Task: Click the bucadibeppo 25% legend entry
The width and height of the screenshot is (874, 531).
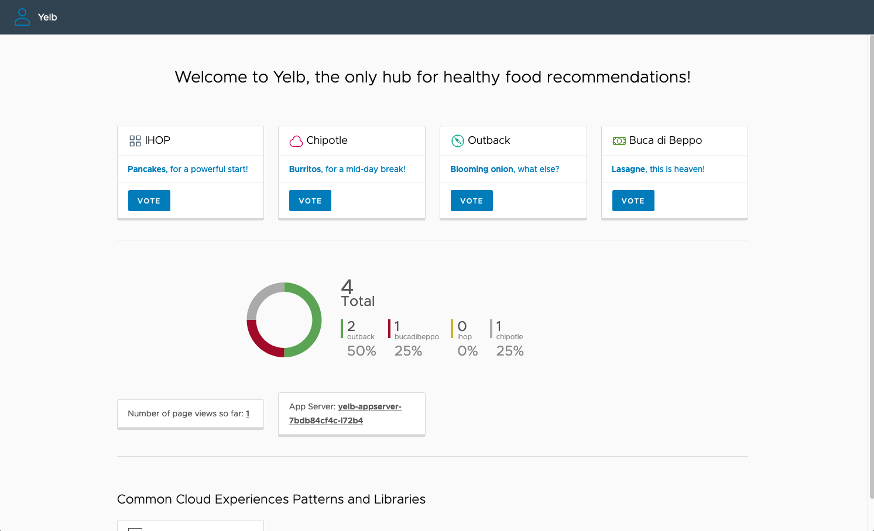Action: pos(413,338)
